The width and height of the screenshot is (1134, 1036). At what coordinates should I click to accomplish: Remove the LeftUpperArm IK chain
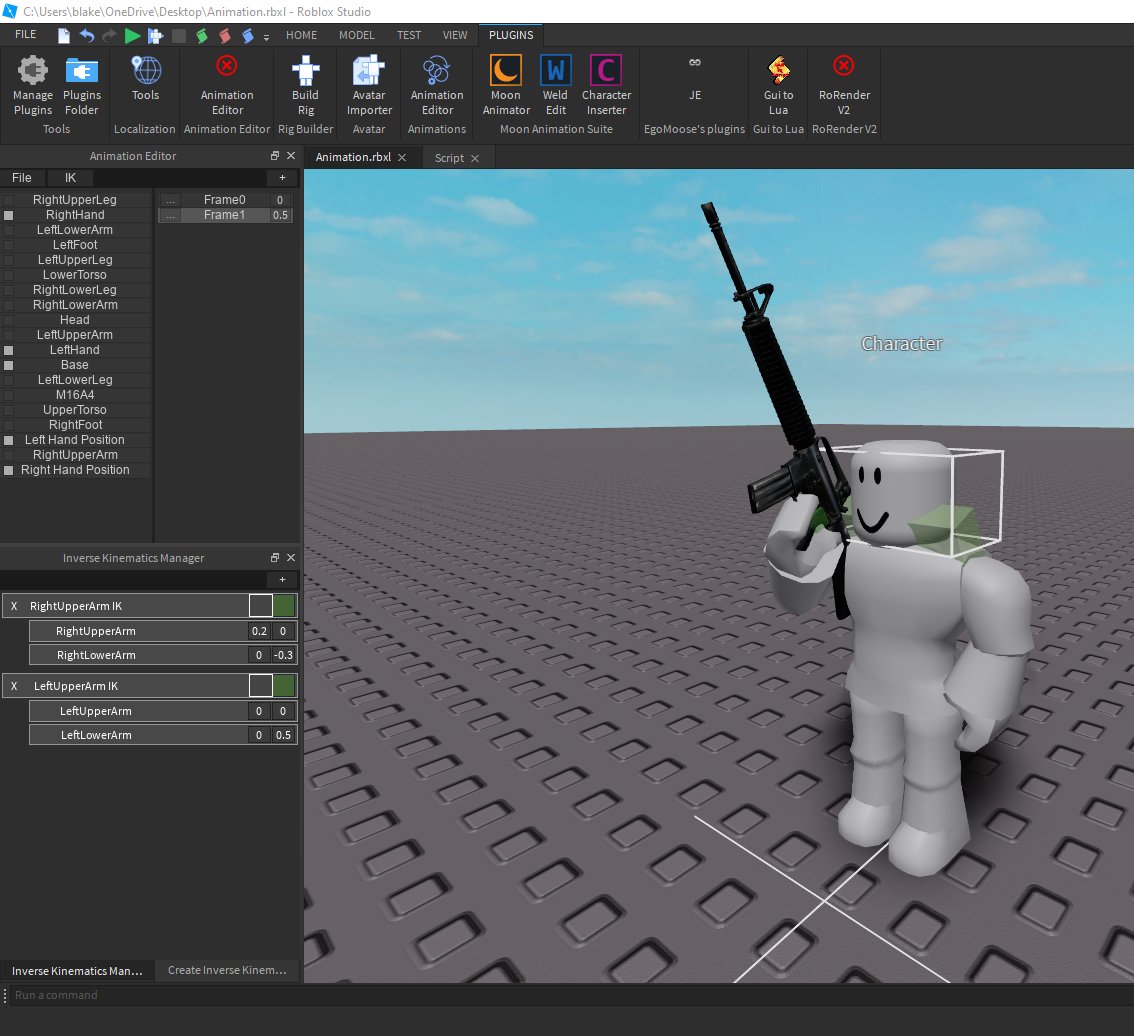14,686
